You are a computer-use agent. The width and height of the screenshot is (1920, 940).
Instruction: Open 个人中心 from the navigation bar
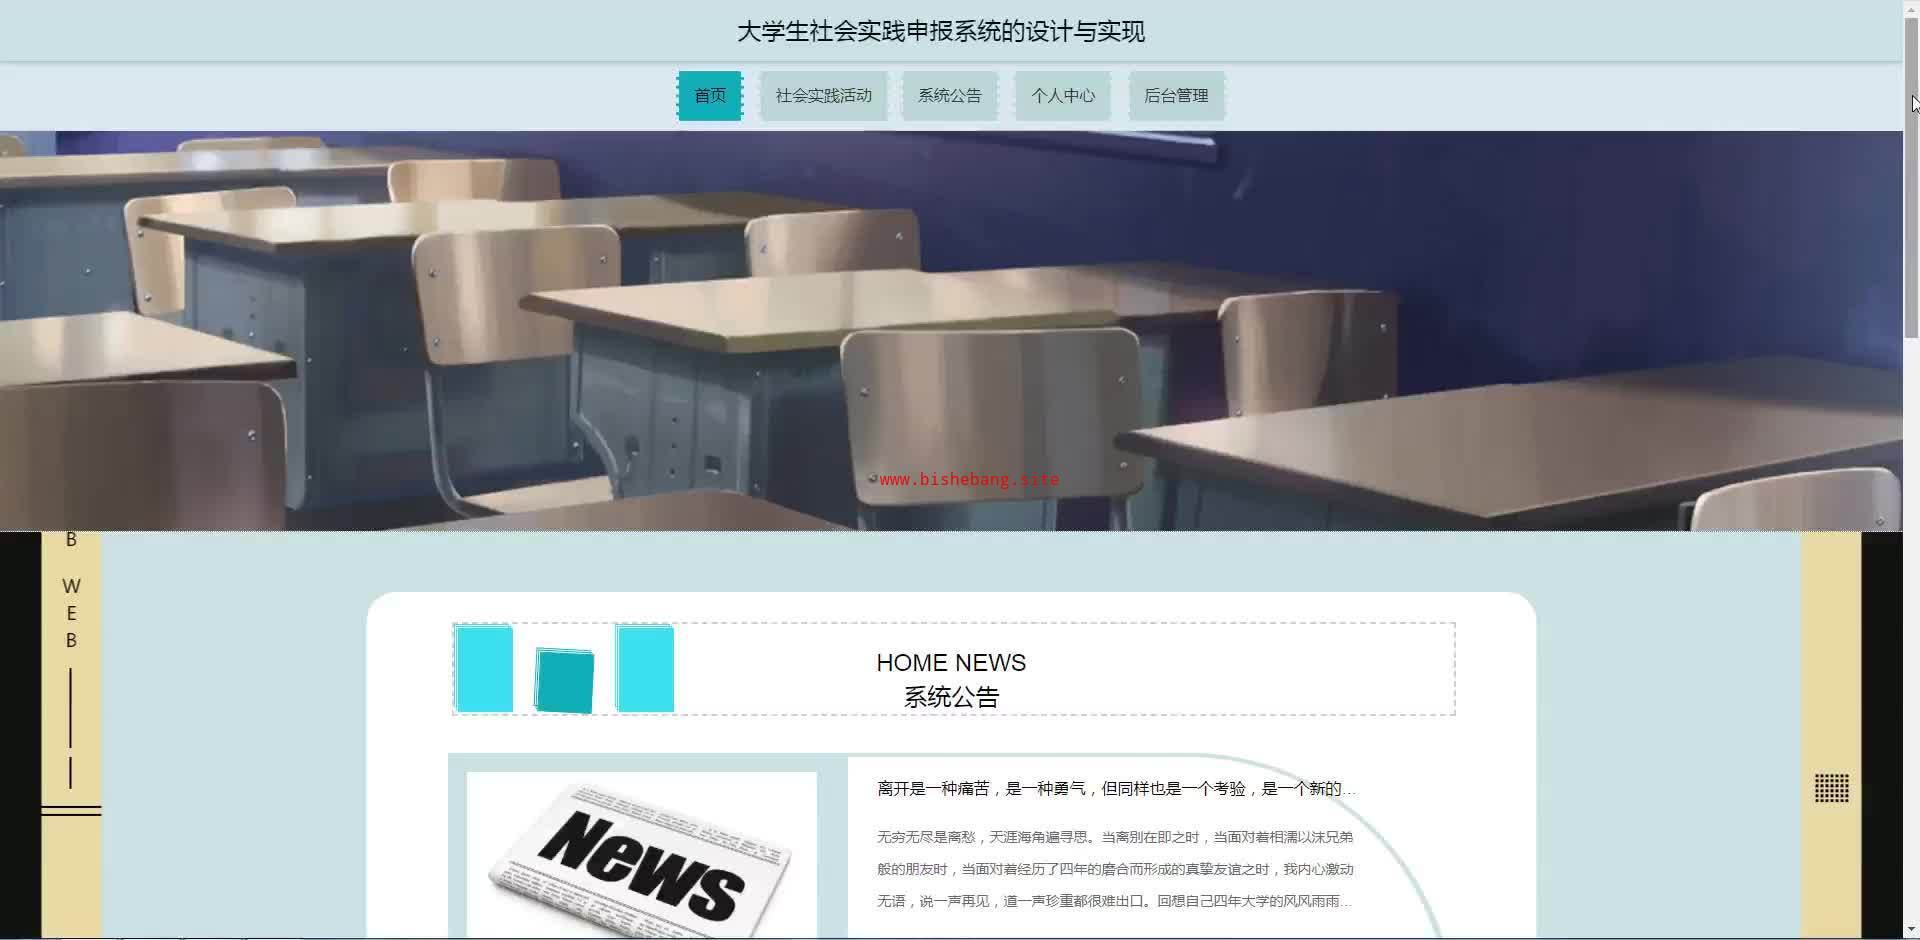pyautogui.click(x=1063, y=96)
